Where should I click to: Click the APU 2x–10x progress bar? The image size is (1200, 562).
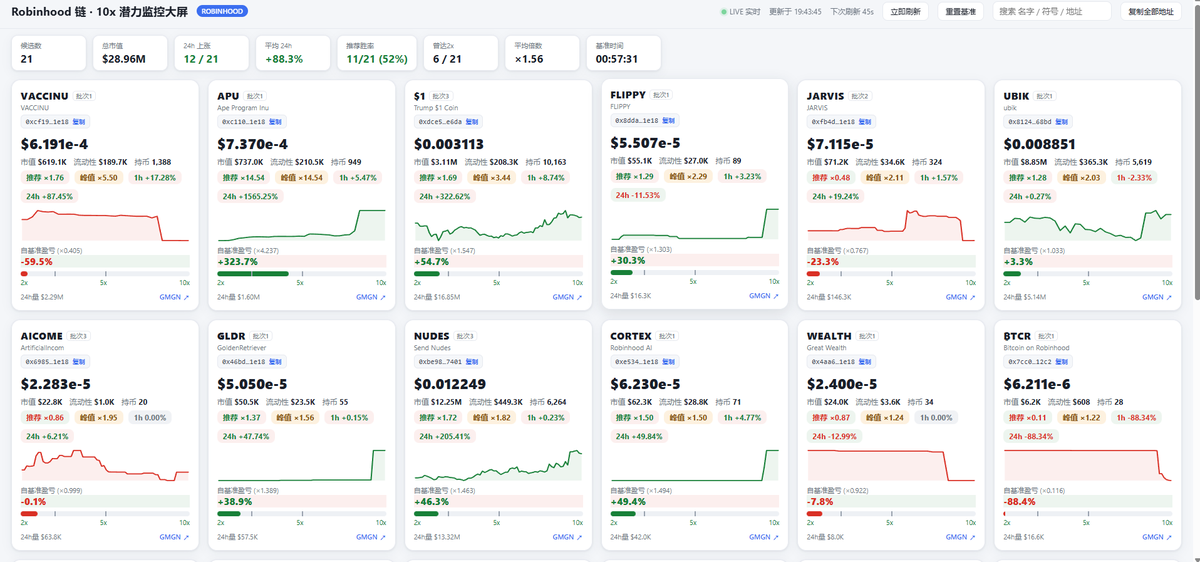coord(301,273)
